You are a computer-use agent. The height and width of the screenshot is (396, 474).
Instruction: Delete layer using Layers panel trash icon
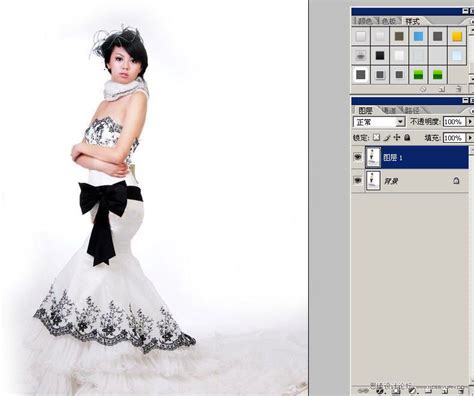[461, 391]
